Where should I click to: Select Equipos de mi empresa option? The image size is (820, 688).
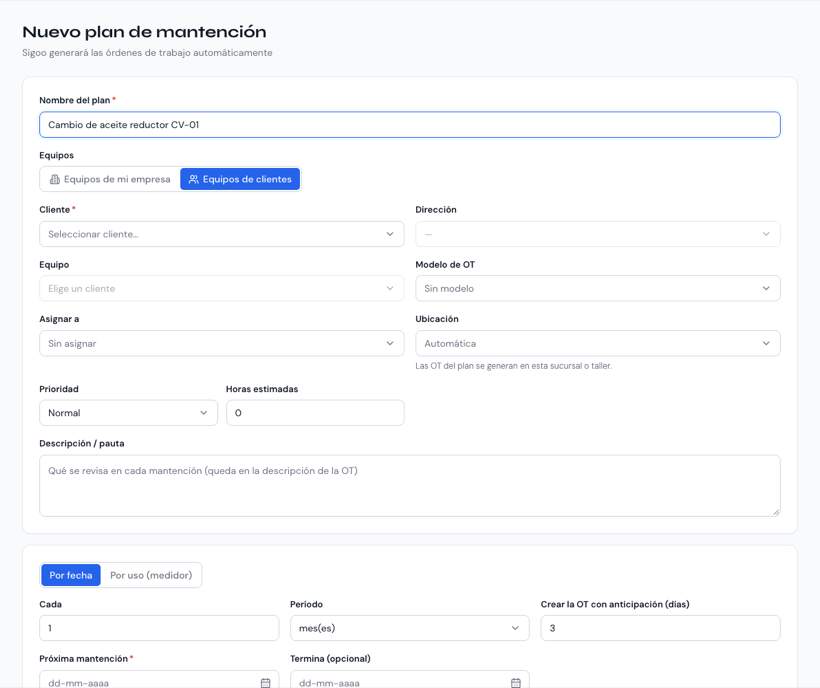click(110, 179)
